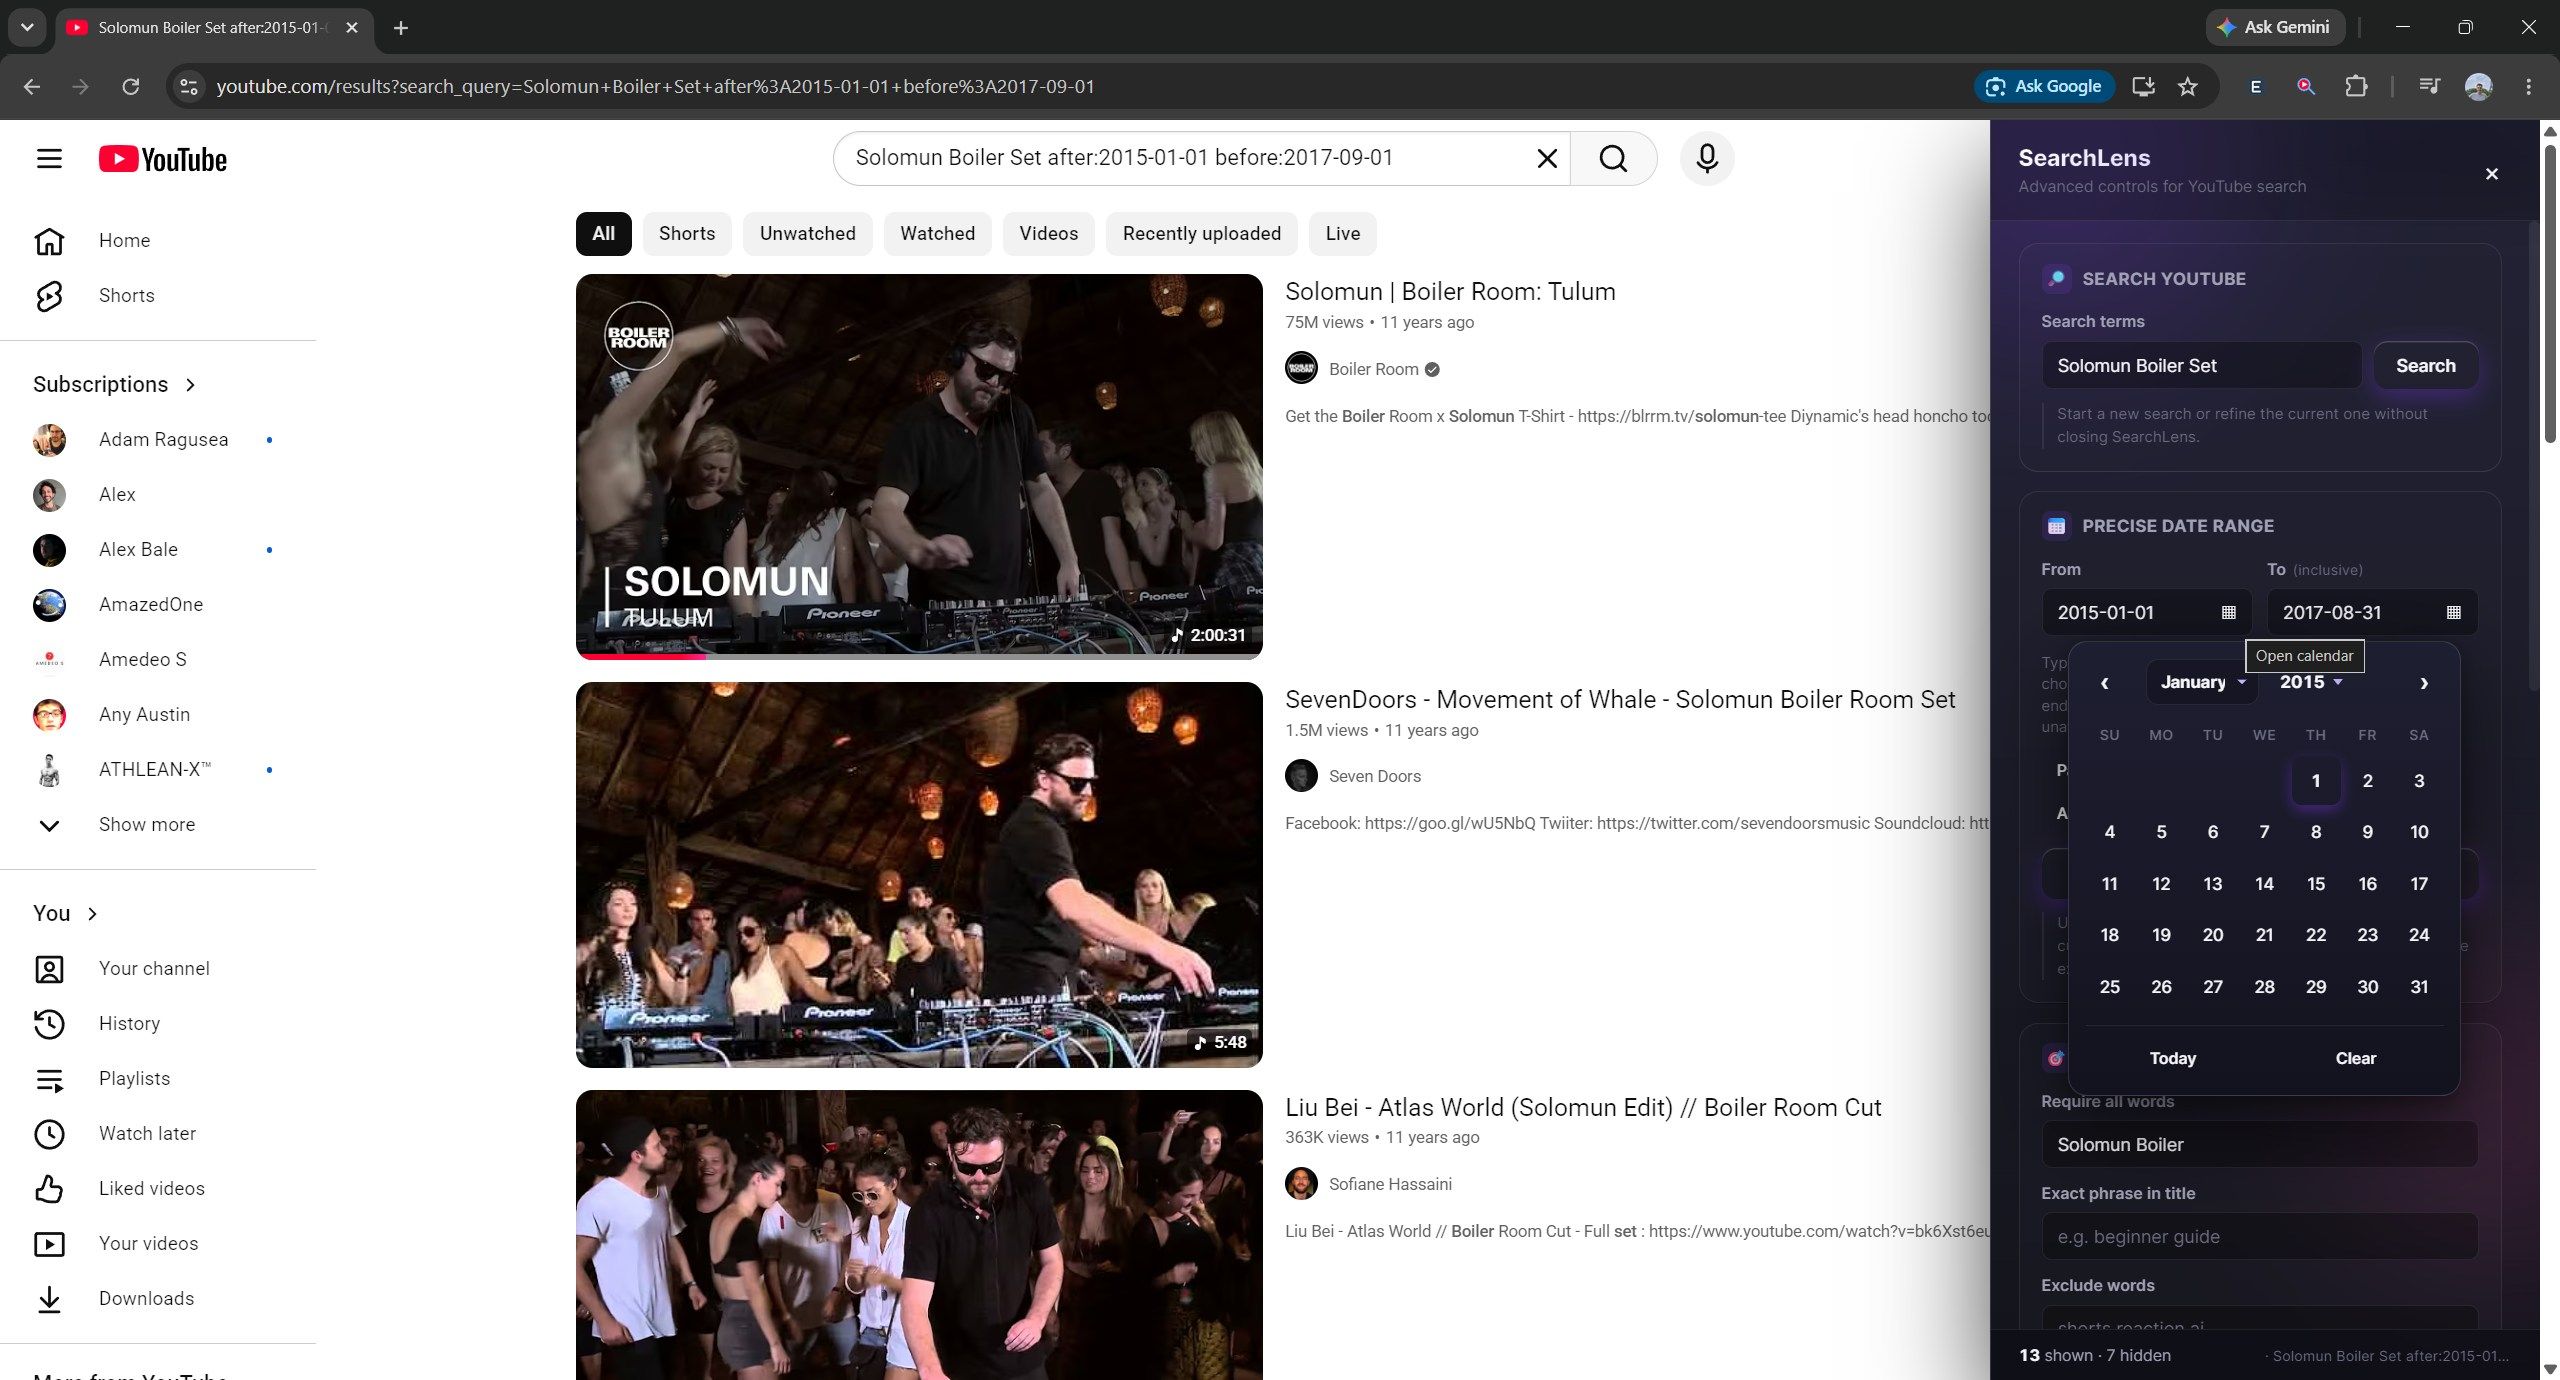Open Solomun | Boiler Room: Tulum video title

[x=1450, y=292]
